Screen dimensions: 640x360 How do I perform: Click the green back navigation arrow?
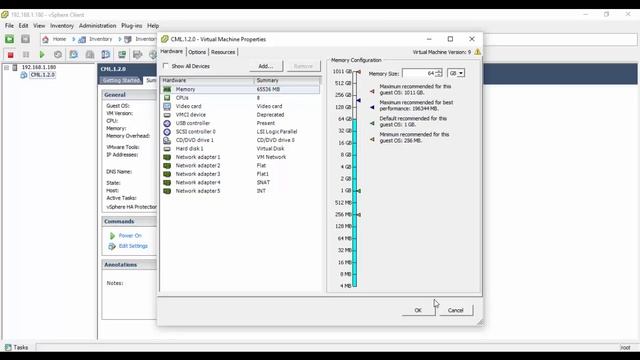pos(9,39)
